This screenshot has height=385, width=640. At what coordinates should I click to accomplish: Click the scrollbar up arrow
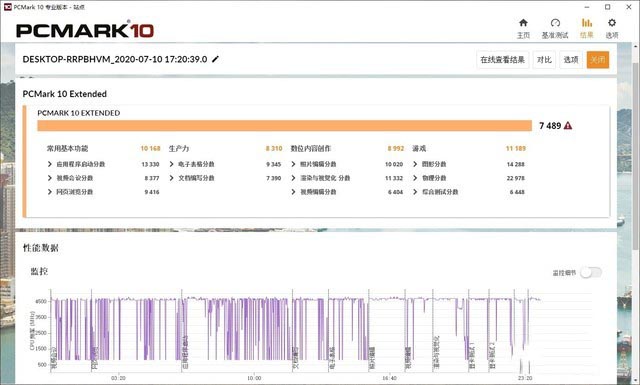pyautogui.click(x=636, y=46)
